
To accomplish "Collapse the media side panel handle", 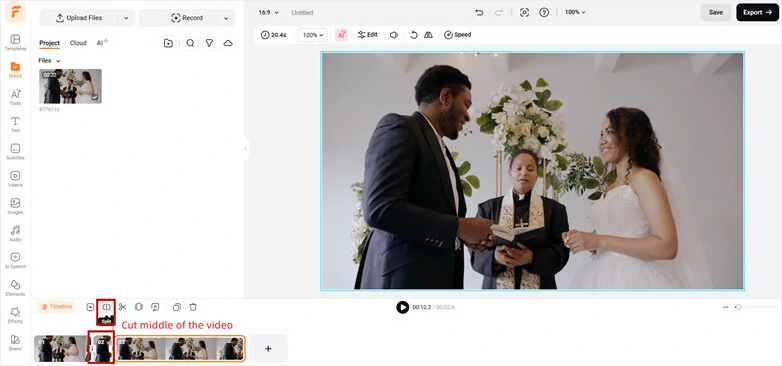I will point(246,149).
